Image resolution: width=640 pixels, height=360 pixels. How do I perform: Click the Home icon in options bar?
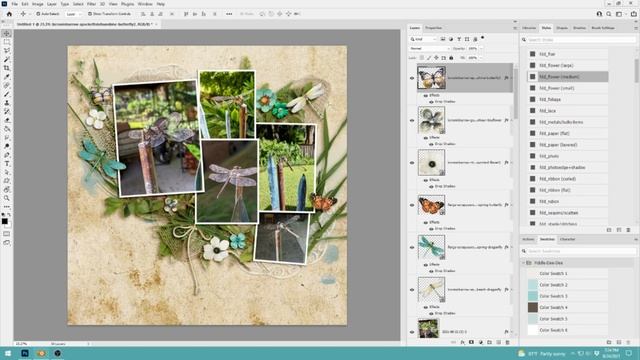point(9,14)
